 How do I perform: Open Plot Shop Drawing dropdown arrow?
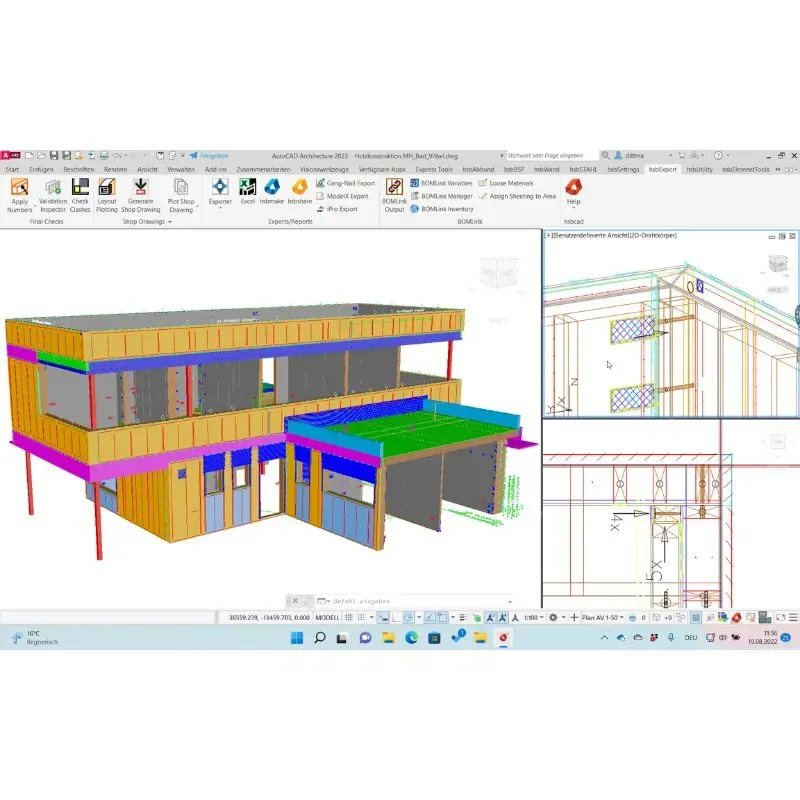coord(197,207)
